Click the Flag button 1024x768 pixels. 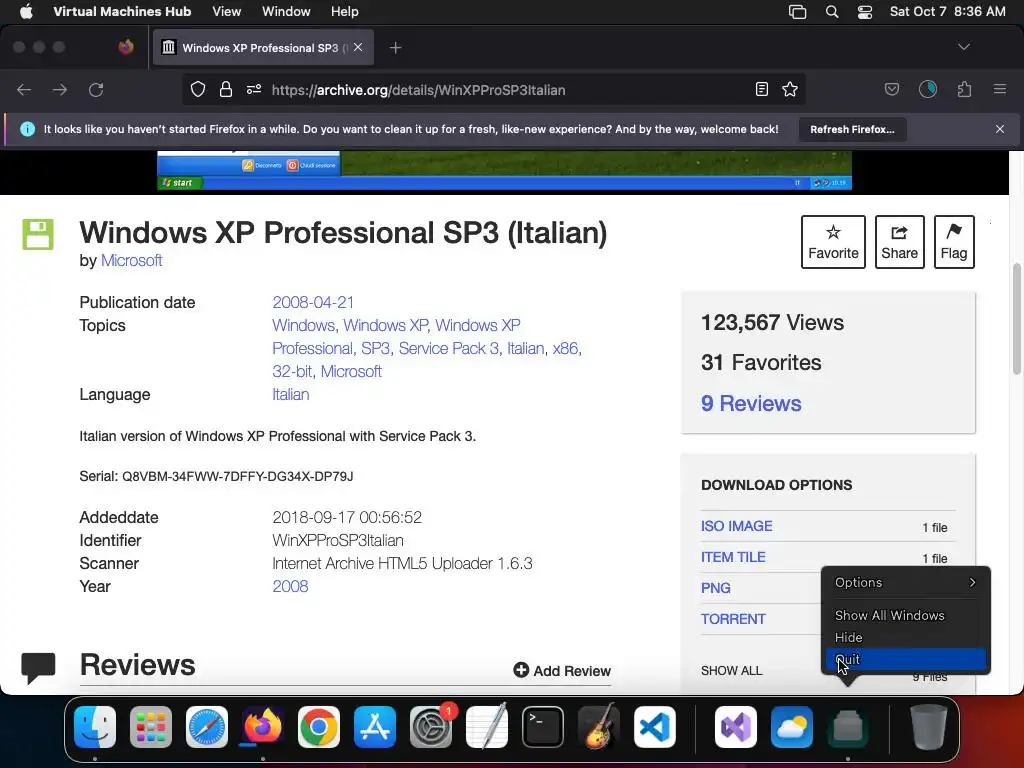pos(954,242)
